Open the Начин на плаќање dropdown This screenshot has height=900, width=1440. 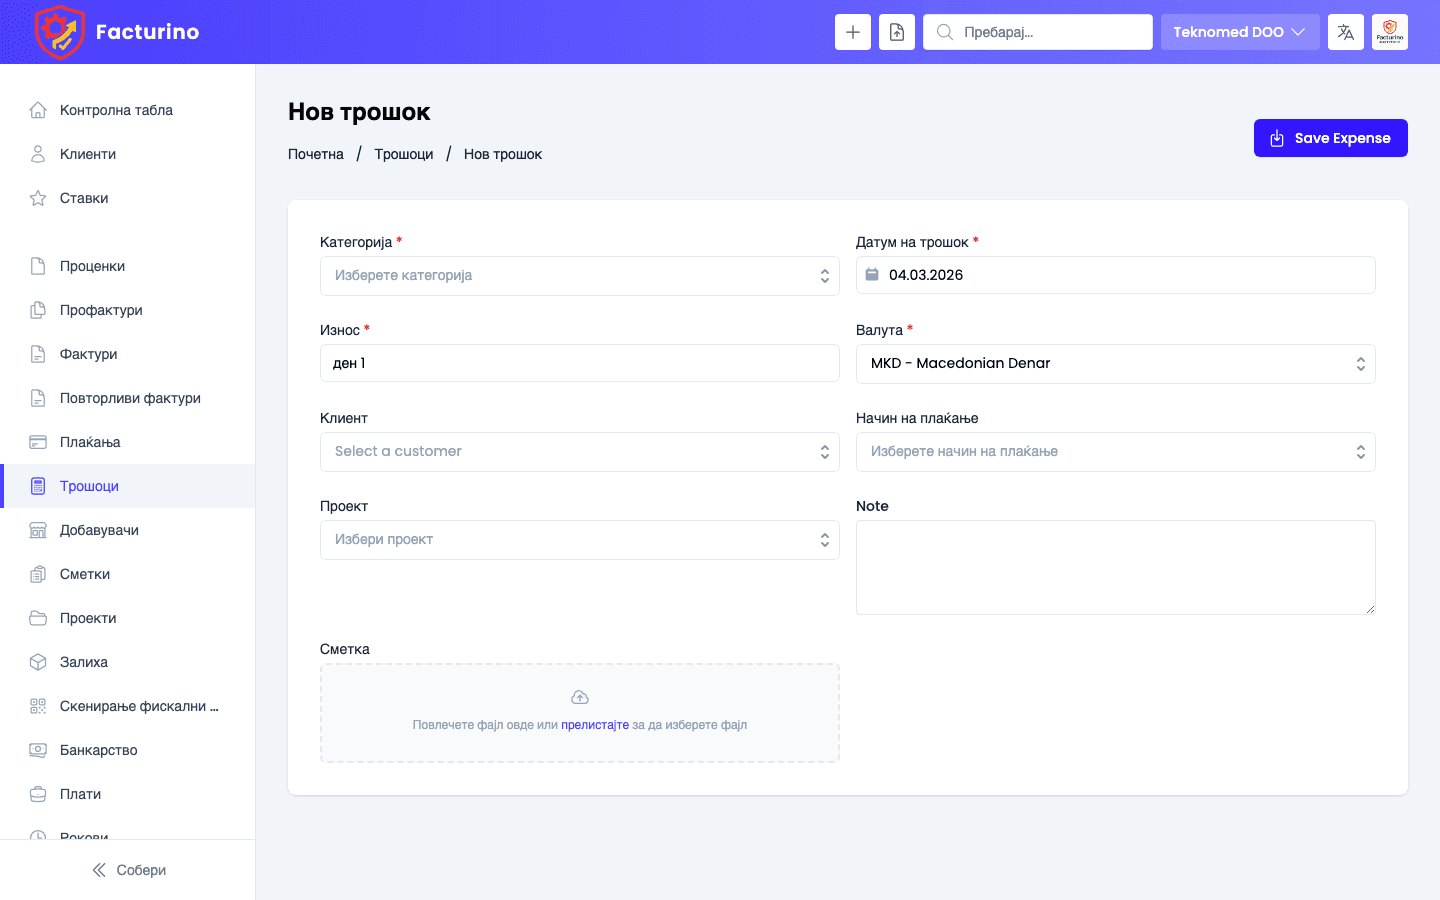coord(1115,451)
